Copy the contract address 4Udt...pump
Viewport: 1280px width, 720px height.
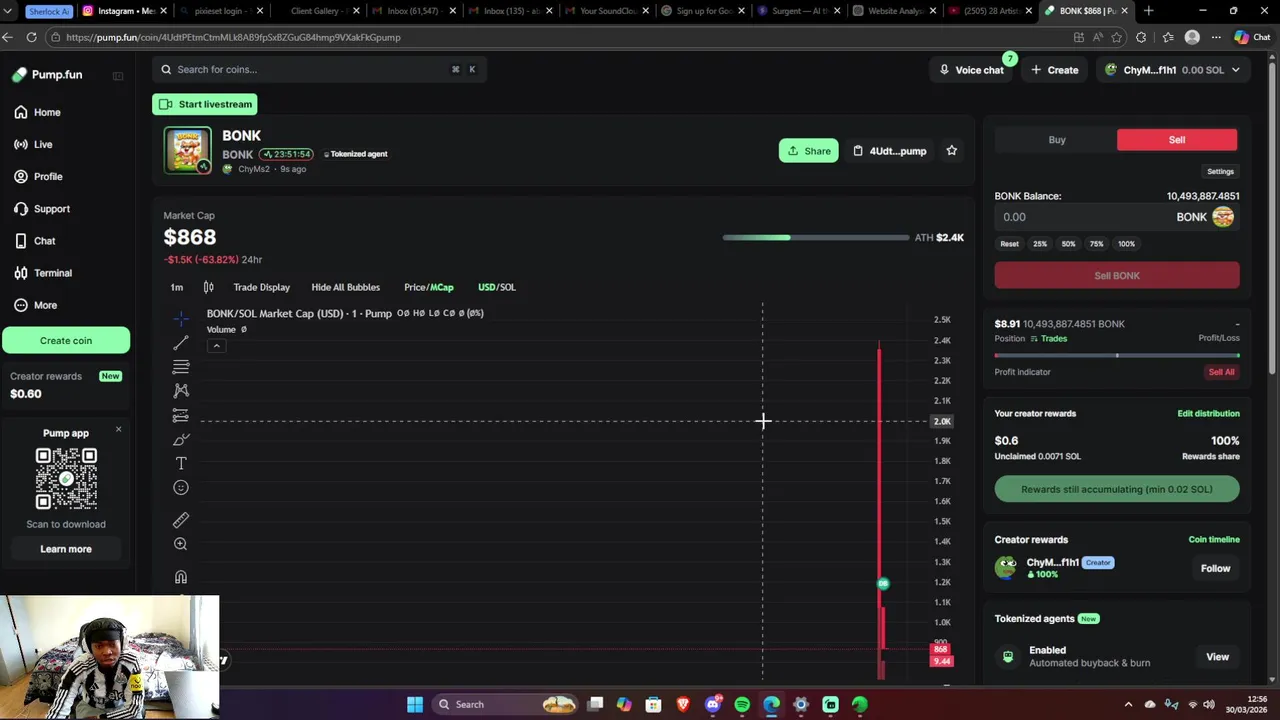pyautogui.click(x=890, y=151)
